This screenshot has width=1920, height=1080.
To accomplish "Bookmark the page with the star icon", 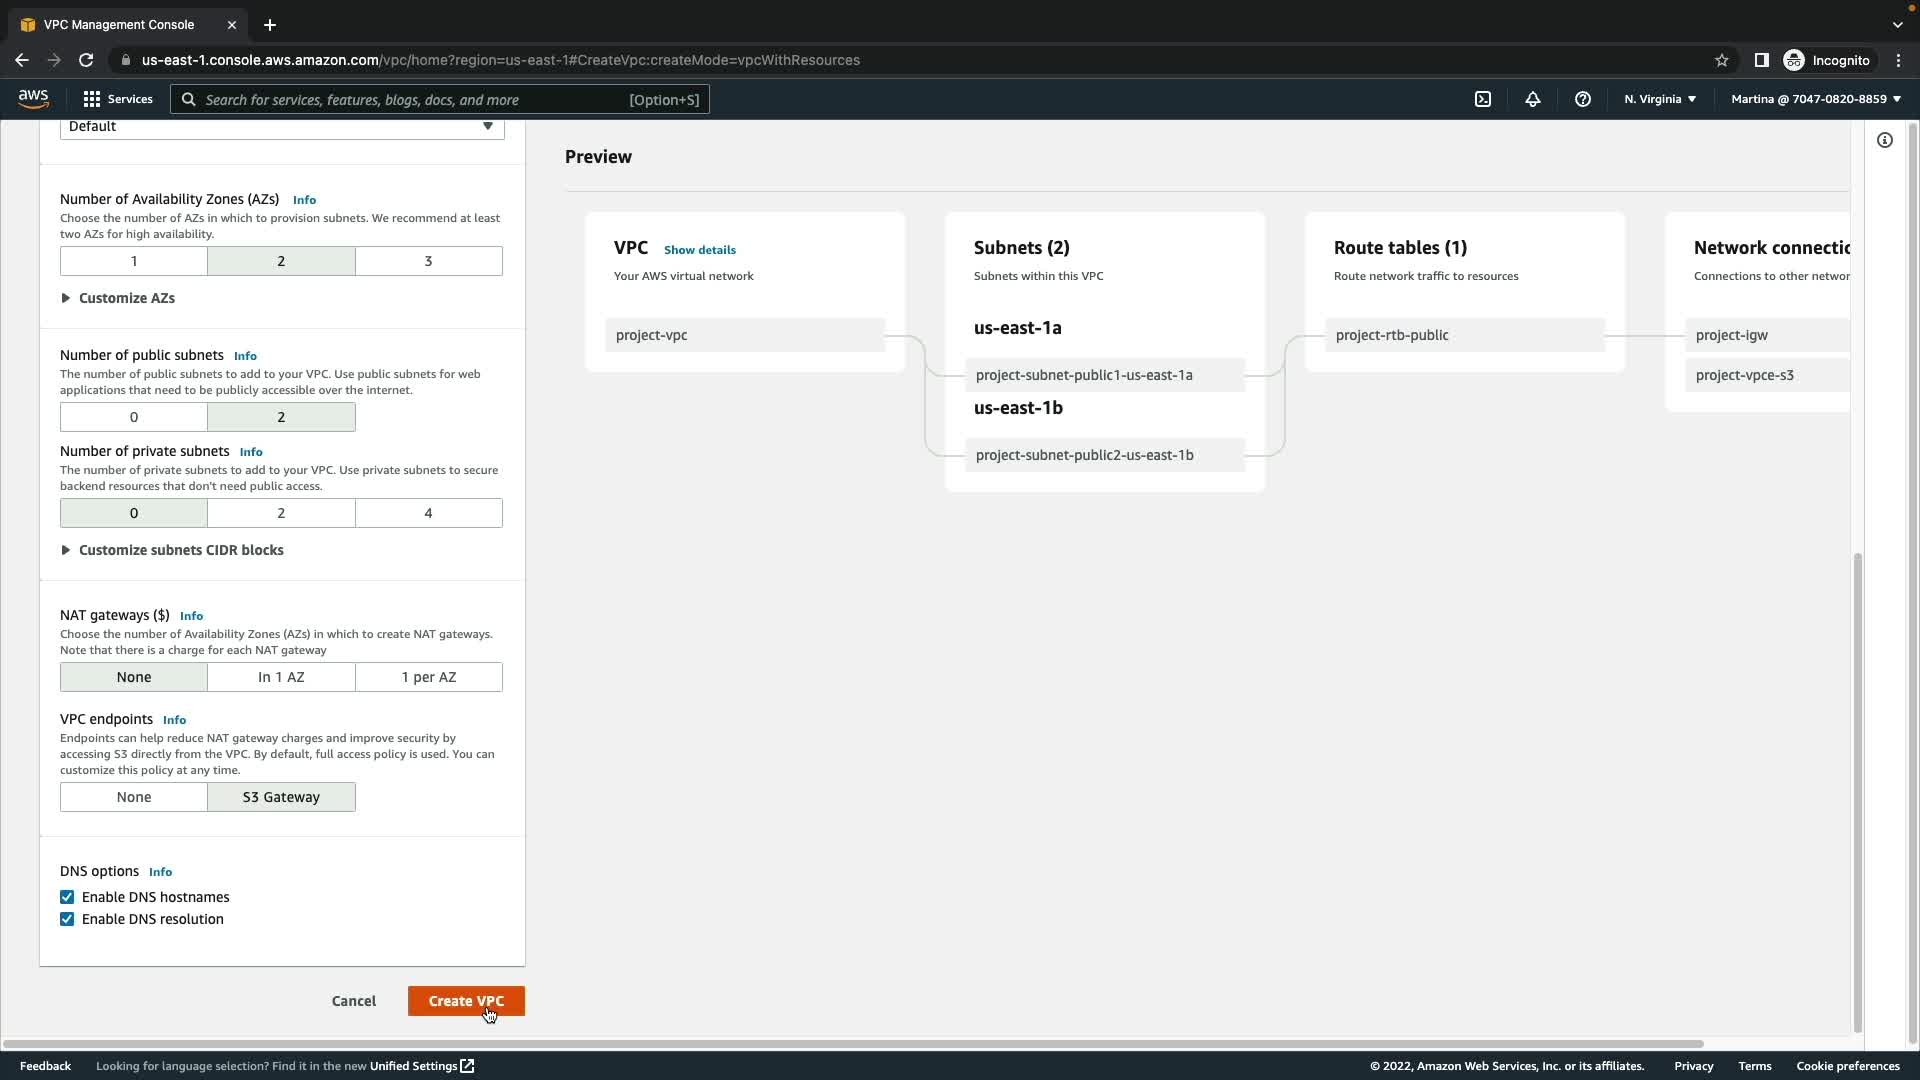I will coord(1721,60).
